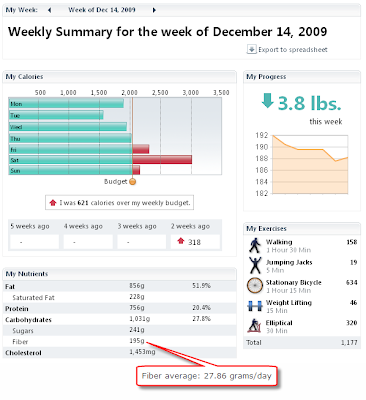Click the Jumping Jacks figure icon
This screenshot has height=400, width=366.
[x=255, y=266]
